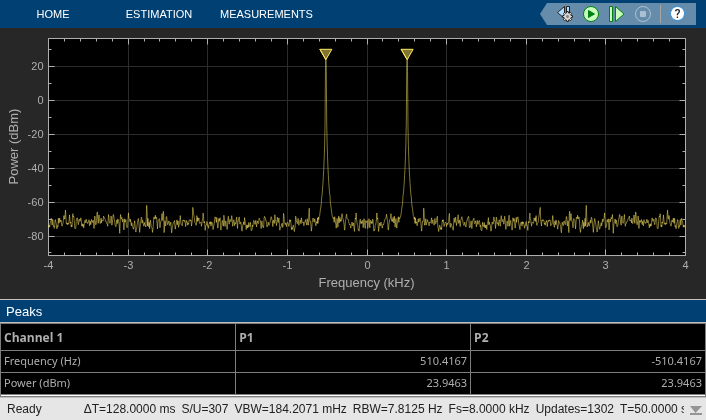Expand the status bar dropdown arrow
The width and height of the screenshot is (706, 420).
point(696,410)
